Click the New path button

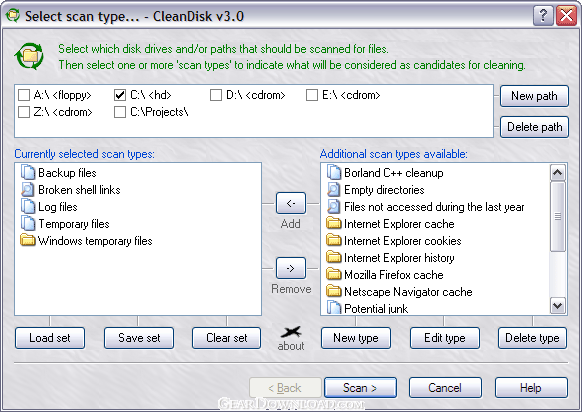[534, 96]
